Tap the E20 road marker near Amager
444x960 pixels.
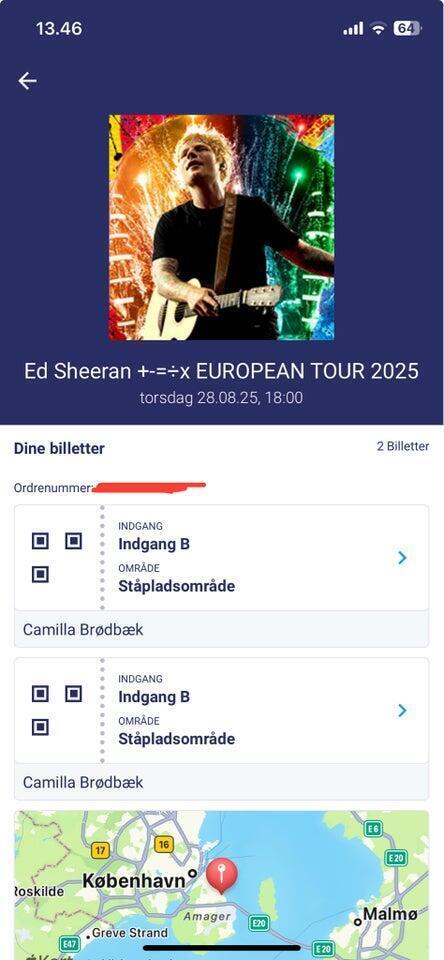[x=259, y=923]
